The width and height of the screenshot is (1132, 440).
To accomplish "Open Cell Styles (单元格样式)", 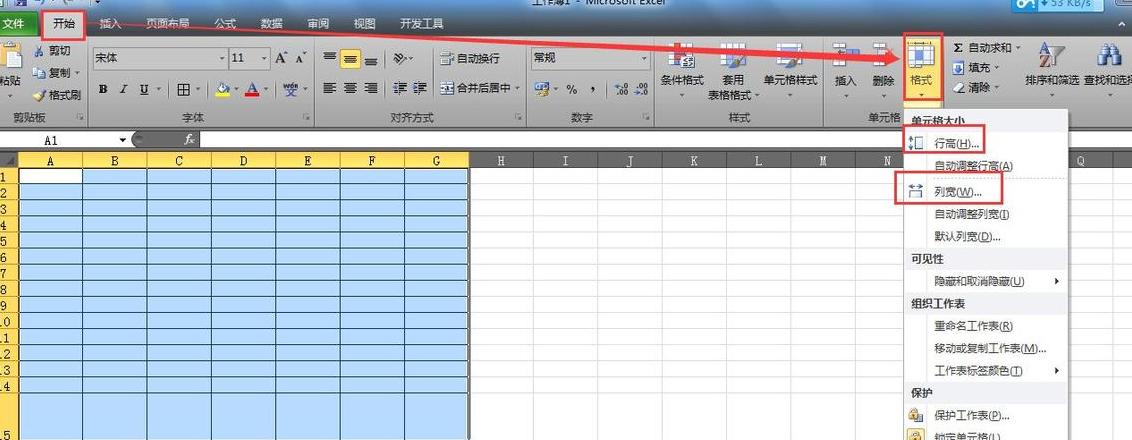I will [791, 72].
